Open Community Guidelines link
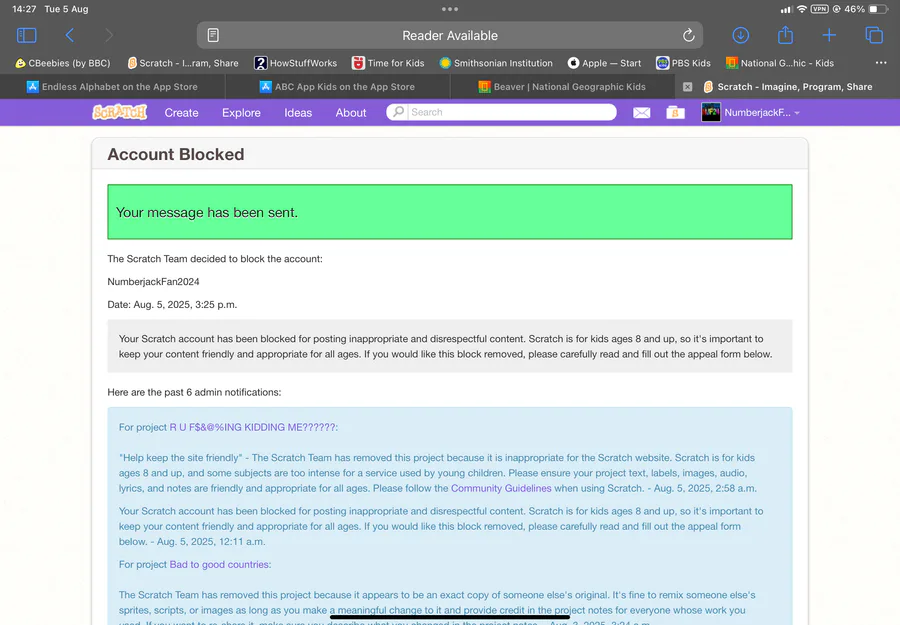Viewport: 900px width, 625px height. 501,488
